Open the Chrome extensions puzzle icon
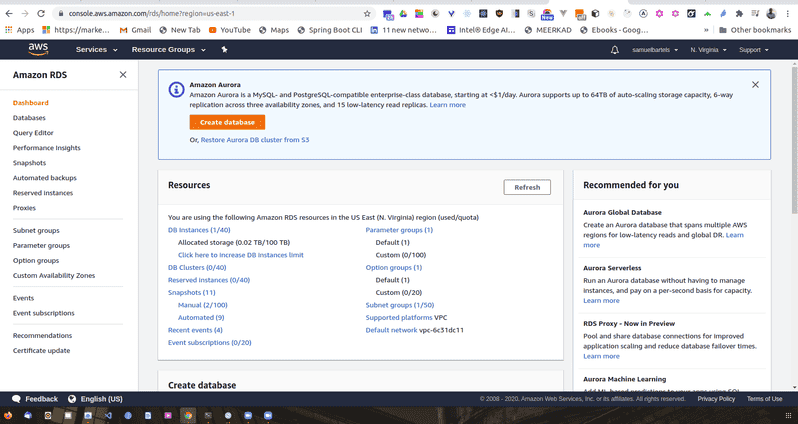Image resolution: width=798 pixels, height=424 pixels. coord(739,14)
